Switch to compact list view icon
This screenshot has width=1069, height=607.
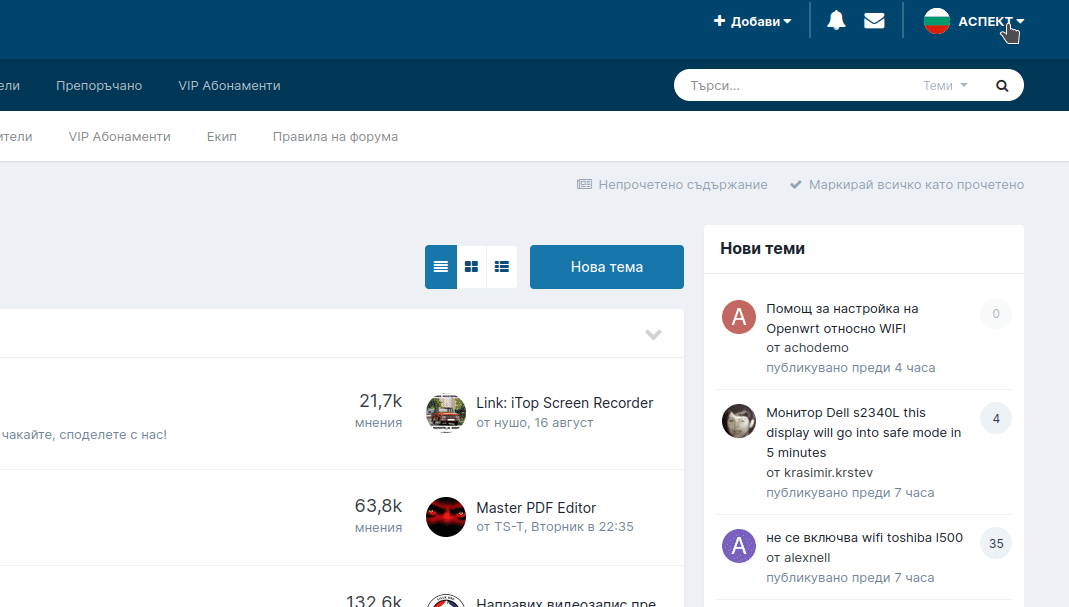(502, 267)
